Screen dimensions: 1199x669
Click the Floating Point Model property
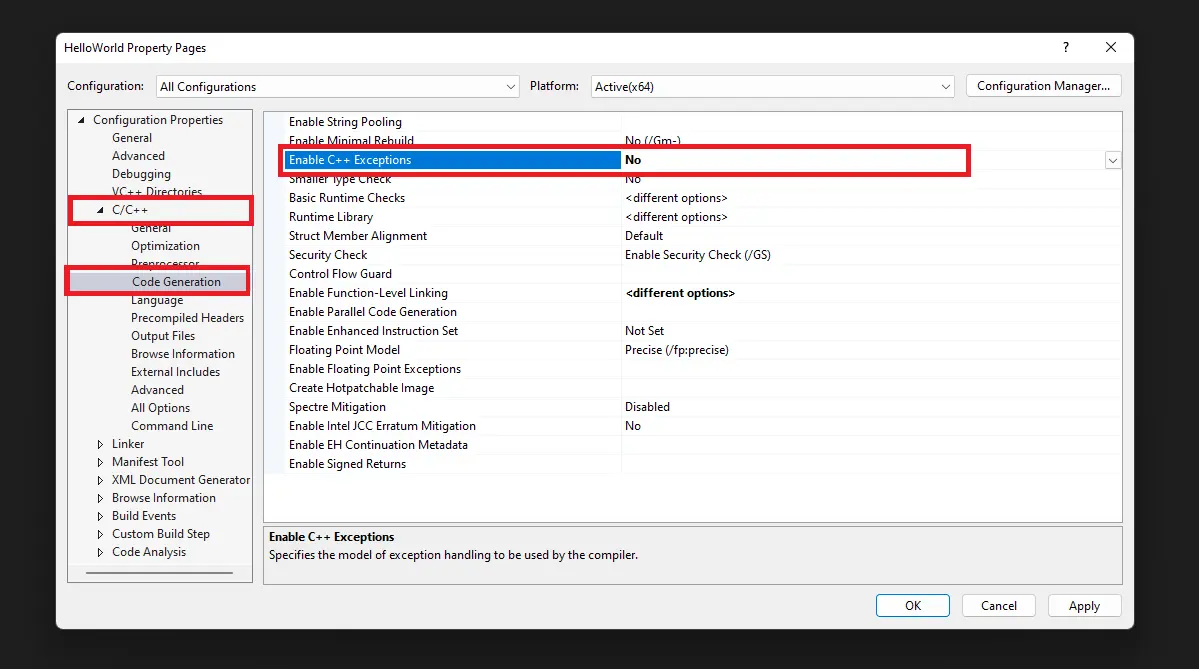344,350
